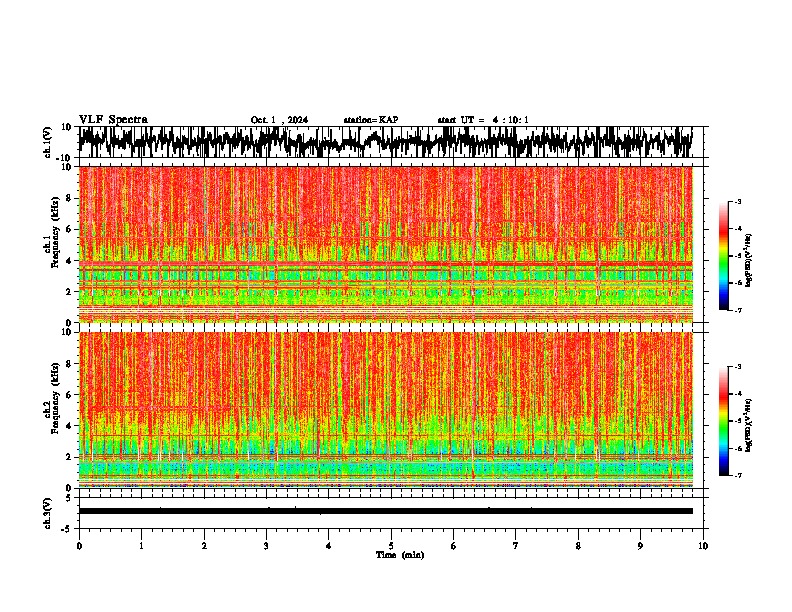Select the ch.2 colorbar log(PSD) unit label
Screen dimensions: 792x612
click(748, 426)
